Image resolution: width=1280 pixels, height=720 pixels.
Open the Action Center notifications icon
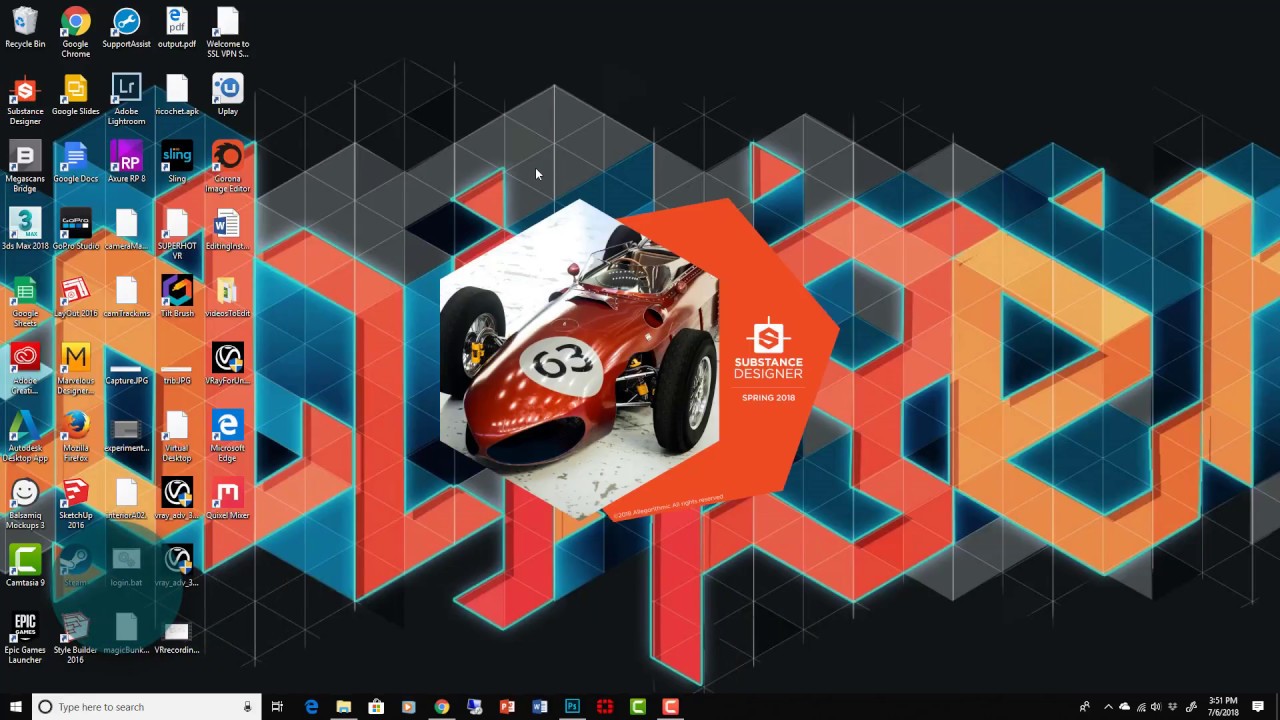tap(1258, 707)
